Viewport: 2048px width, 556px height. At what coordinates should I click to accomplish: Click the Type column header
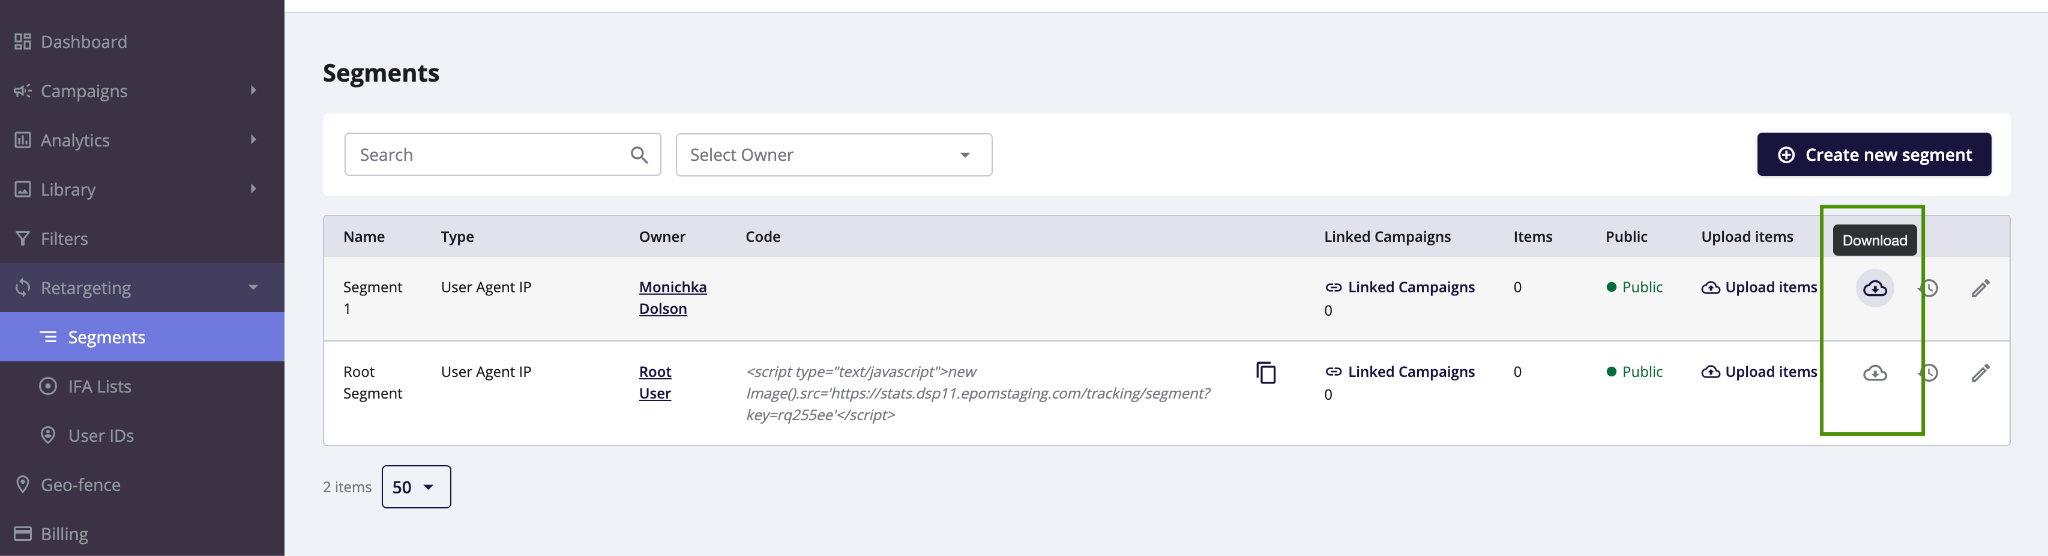pos(457,237)
